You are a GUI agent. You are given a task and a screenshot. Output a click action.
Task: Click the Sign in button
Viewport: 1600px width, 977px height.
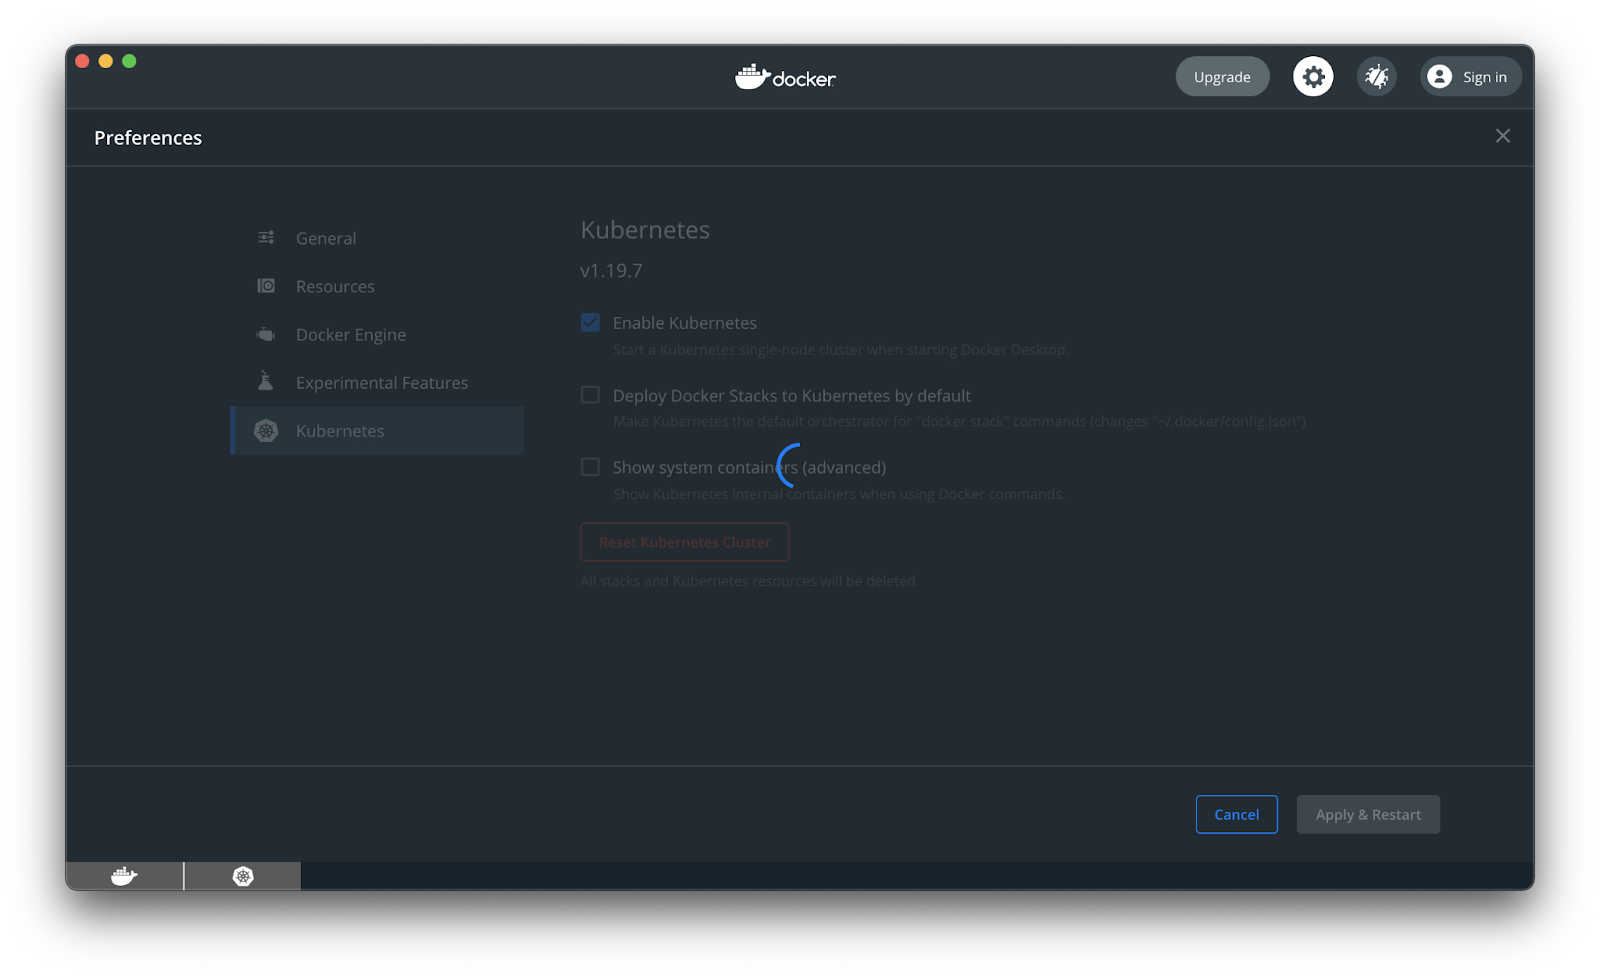1470,76
